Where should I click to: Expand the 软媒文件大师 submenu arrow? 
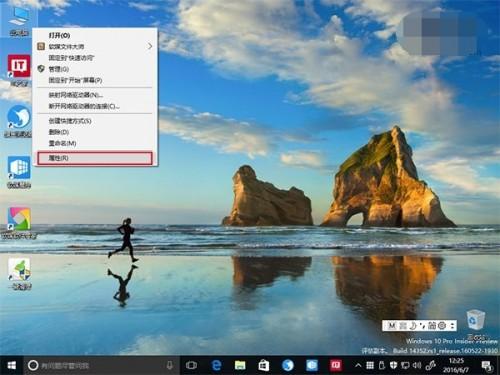coord(150,46)
